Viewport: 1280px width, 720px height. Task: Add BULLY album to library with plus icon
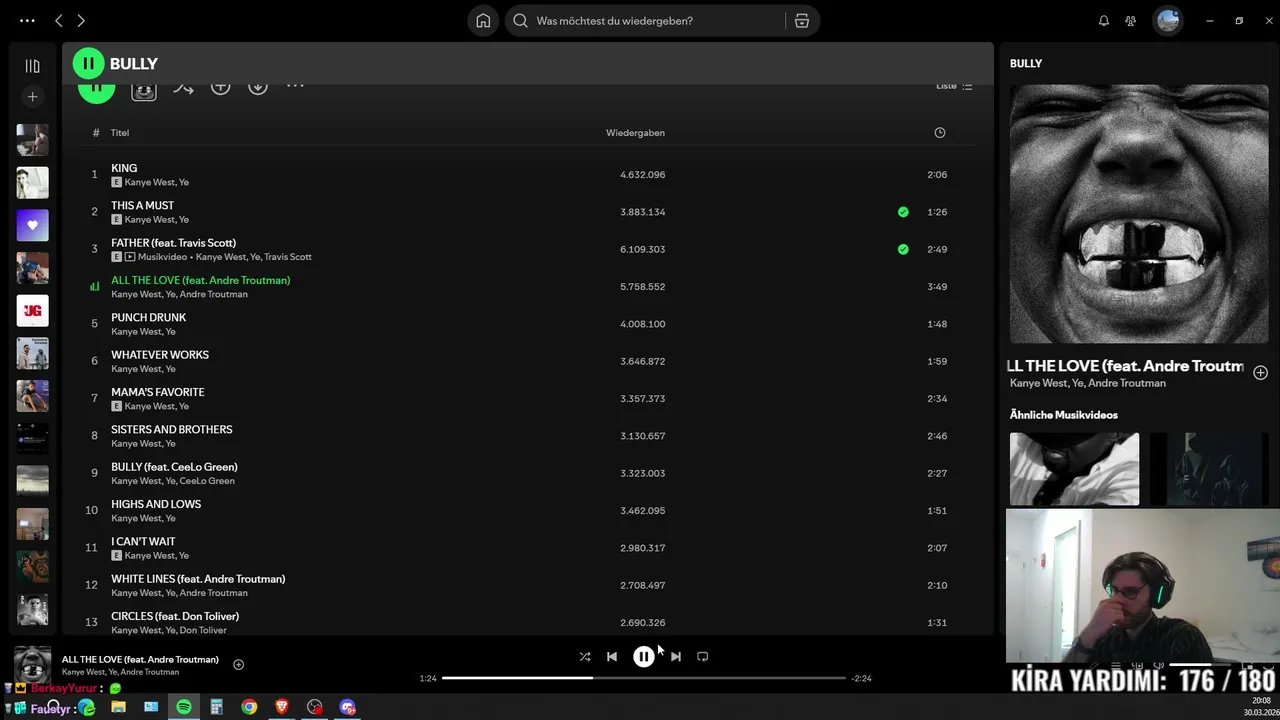(220, 86)
